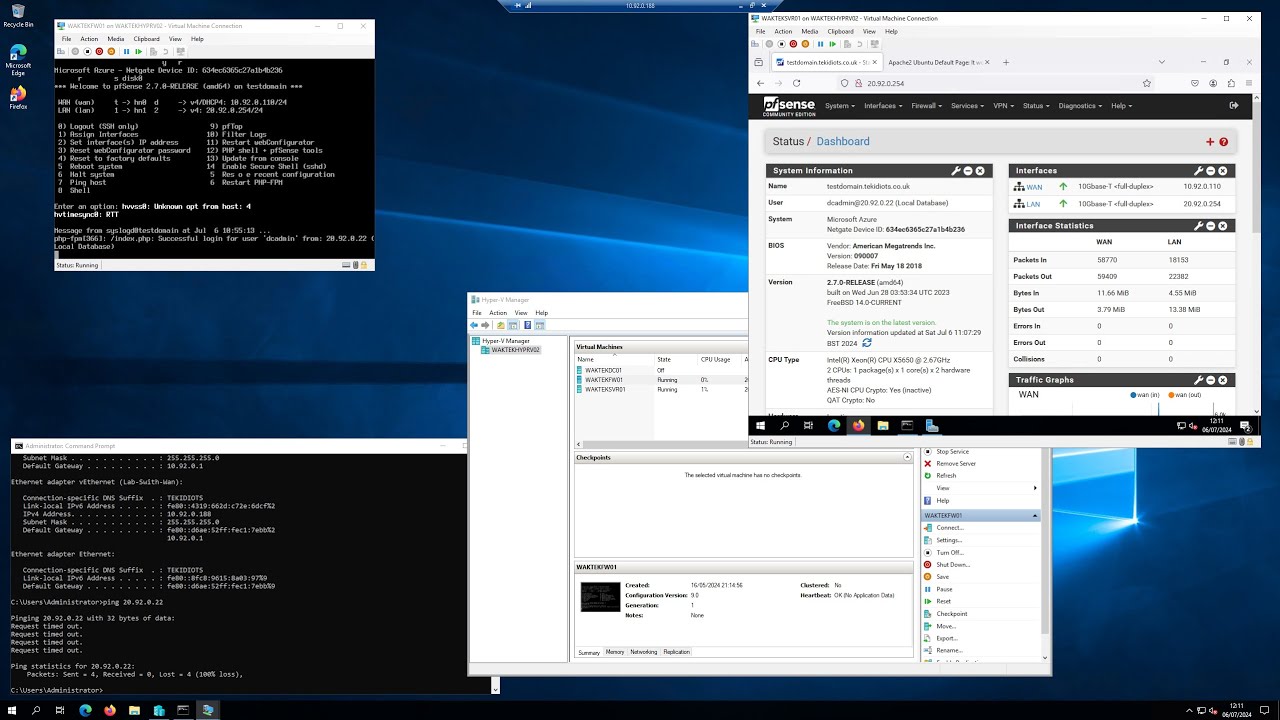Click Hyper-V Manager toolbar help icon
Viewport: 1280px width, 720px height.
tap(526, 325)
